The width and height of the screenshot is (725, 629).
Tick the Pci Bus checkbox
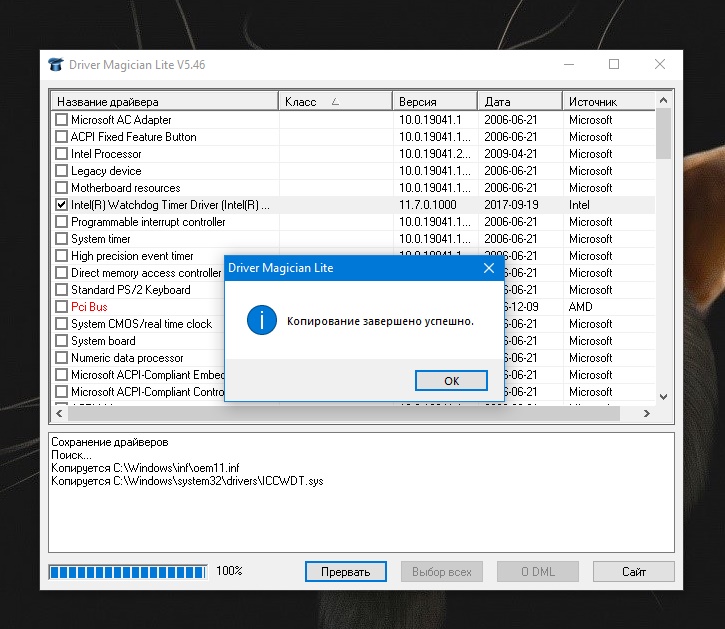point(61,307)
